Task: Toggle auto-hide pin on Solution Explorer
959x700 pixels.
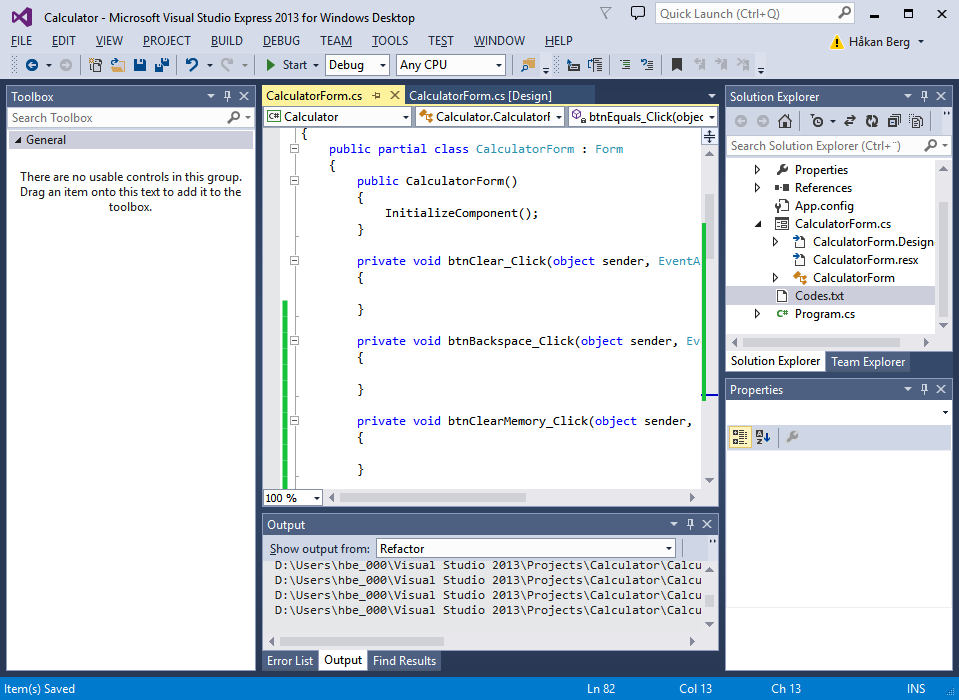Action: [x=924, y=96]
